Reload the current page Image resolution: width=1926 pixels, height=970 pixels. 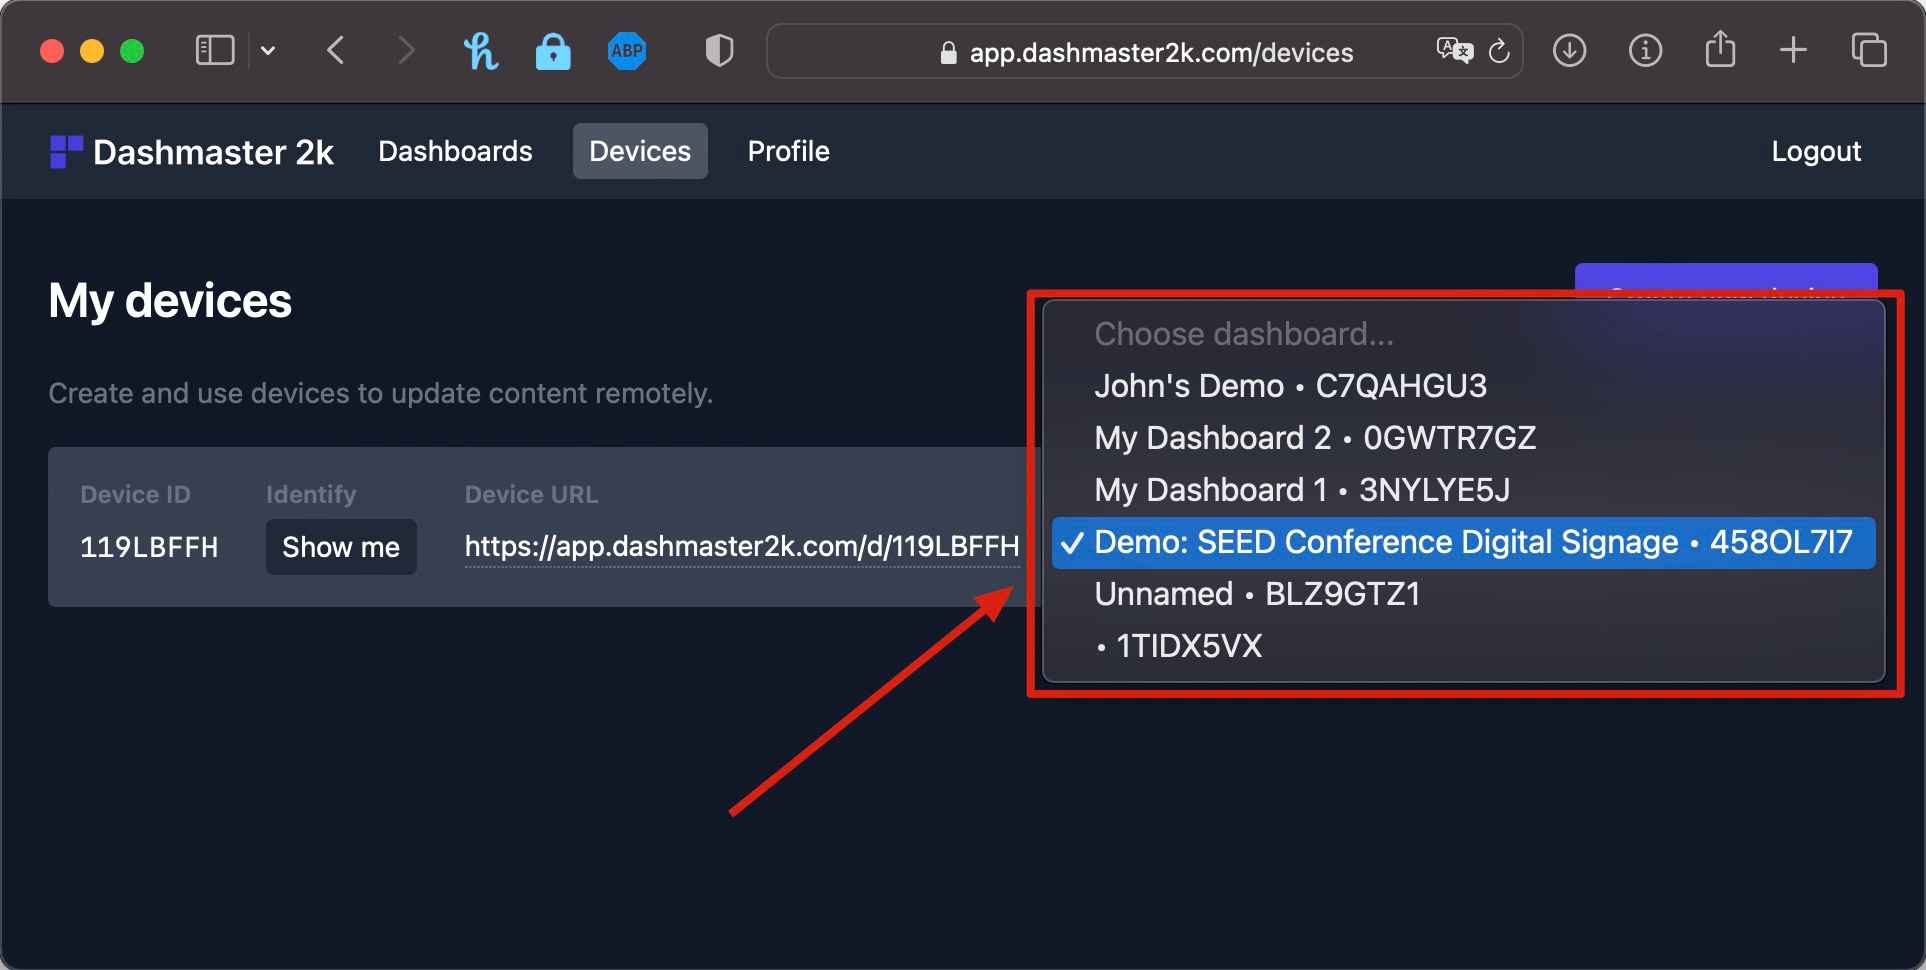point(1499,51)
